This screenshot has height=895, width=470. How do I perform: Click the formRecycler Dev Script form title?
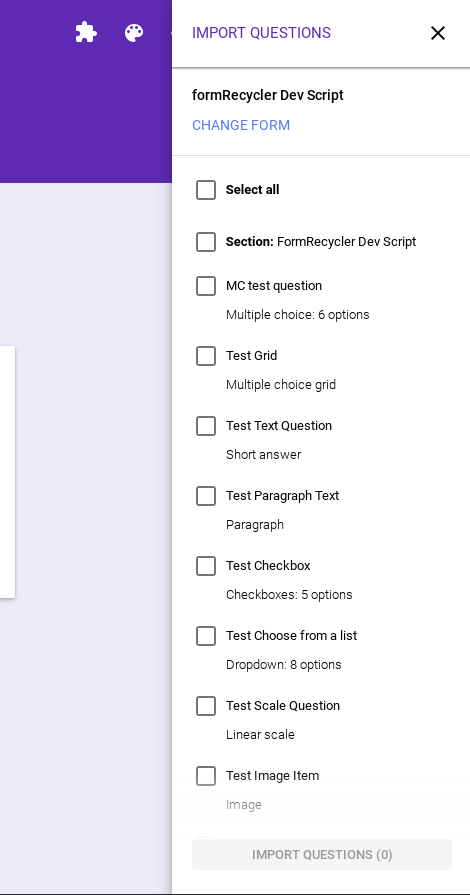[x=268, y=95]
